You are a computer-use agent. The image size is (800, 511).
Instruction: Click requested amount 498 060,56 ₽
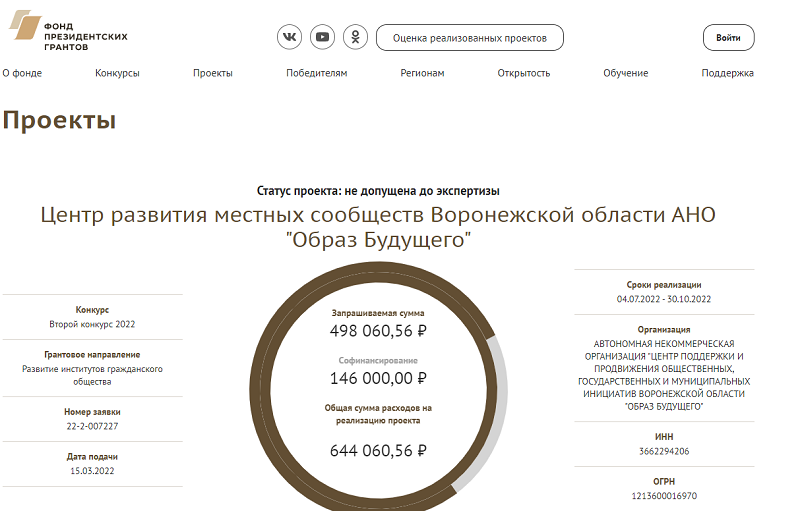378,331
